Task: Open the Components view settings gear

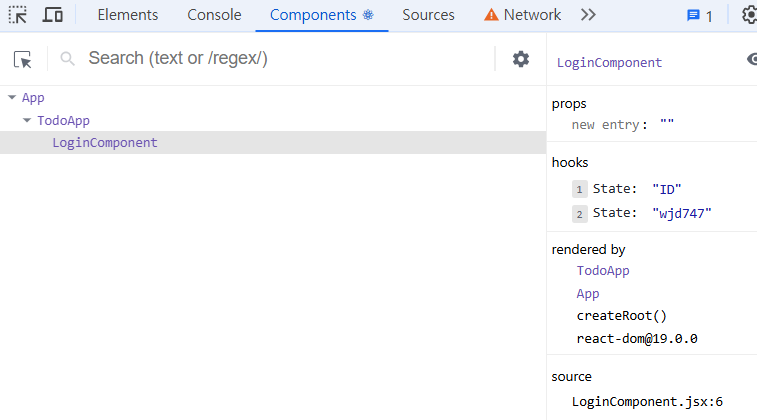Action: (x=521, y=59)
